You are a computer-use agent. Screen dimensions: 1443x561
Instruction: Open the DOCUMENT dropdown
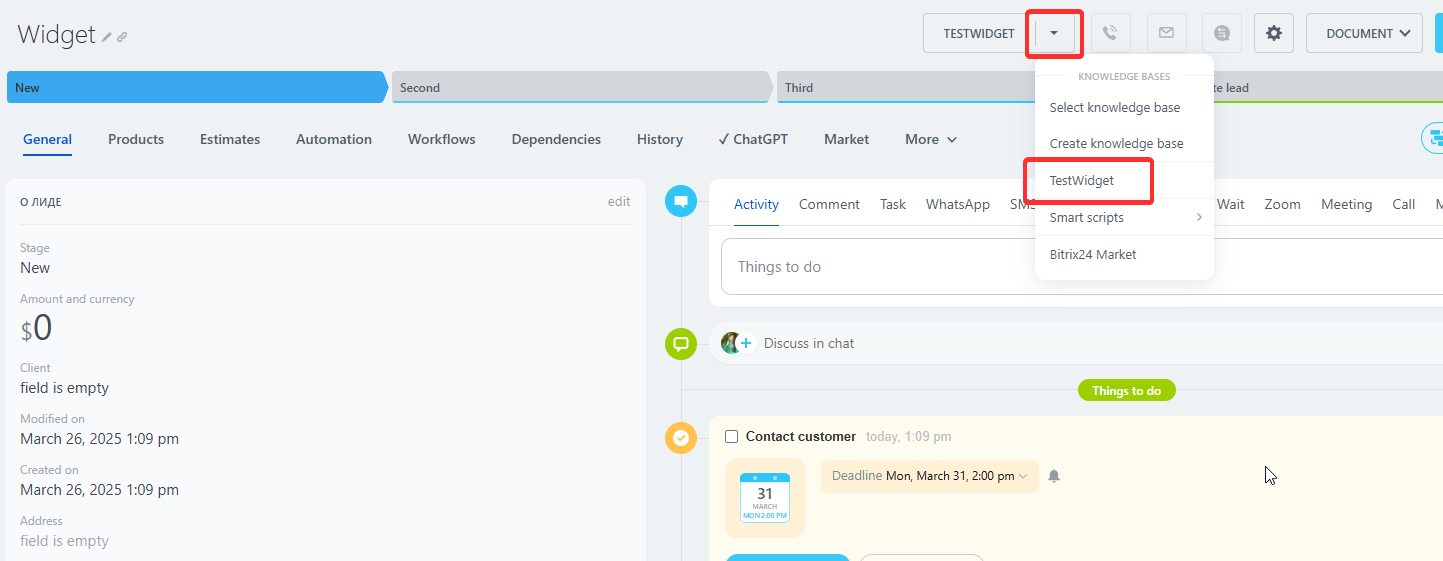click(x=1364, y=33)
